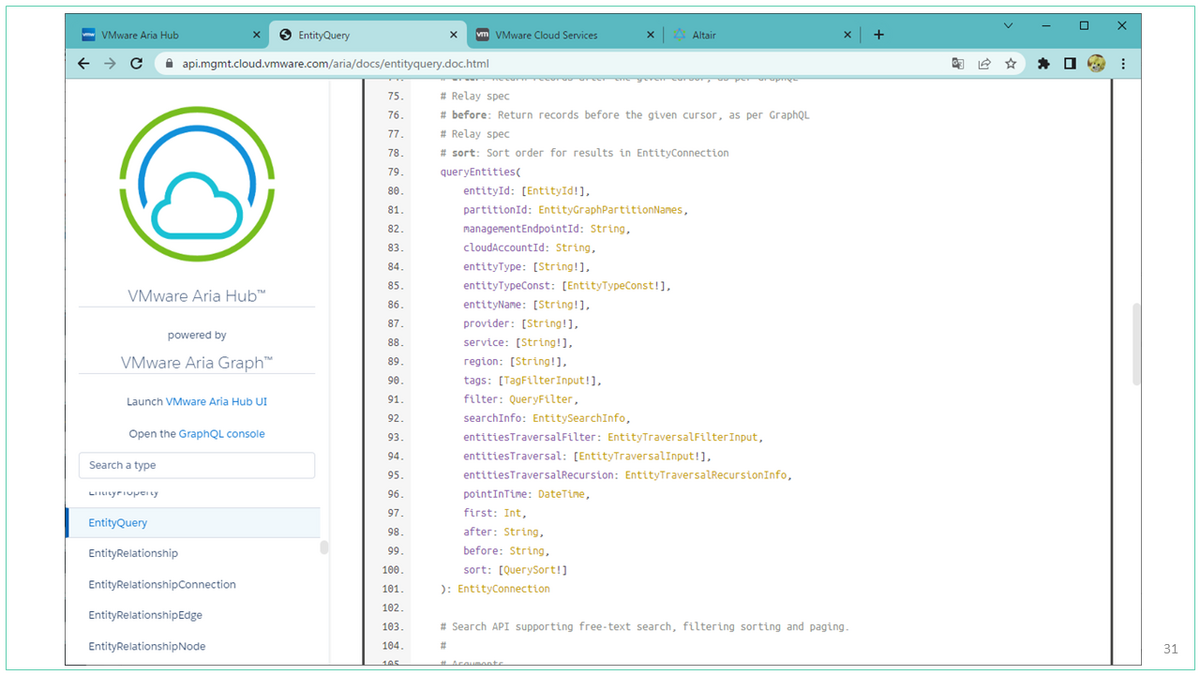Open the Chrome profile avatar
Viewport: 1200px width, 675px height.
[1096, 63]
